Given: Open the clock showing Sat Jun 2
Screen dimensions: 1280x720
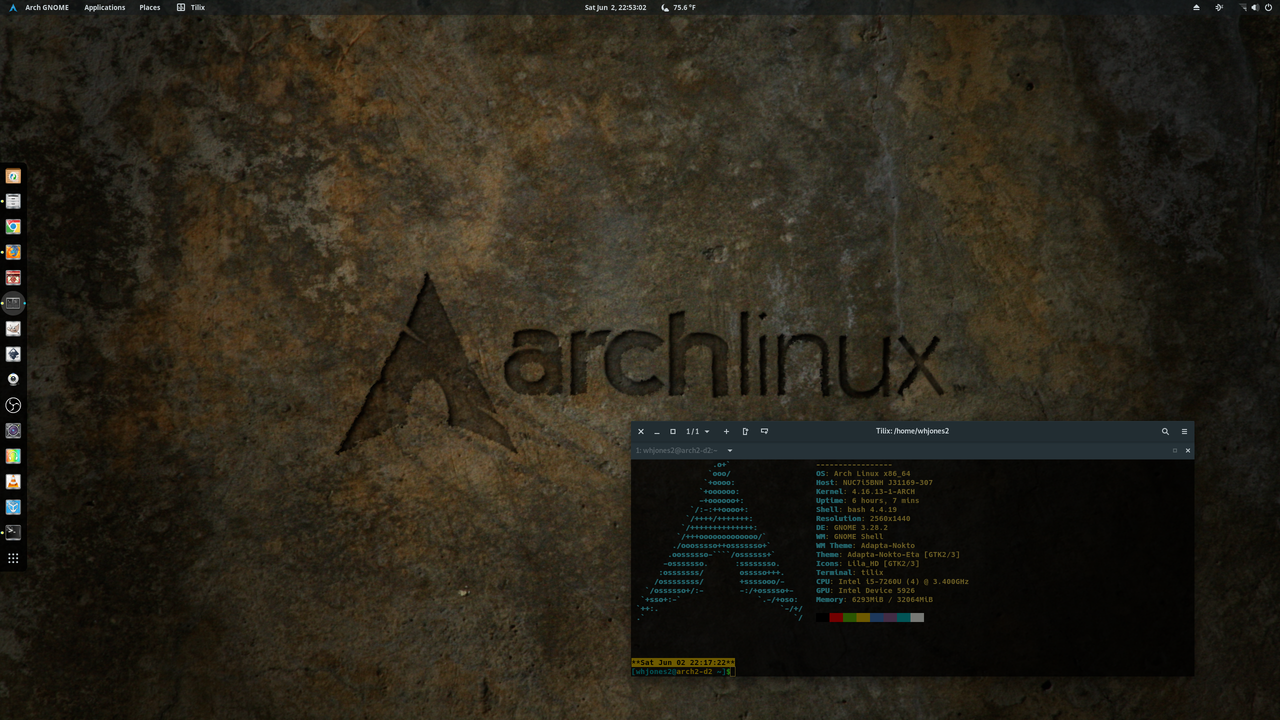Looking at the screenshot, I should point(615,7).
